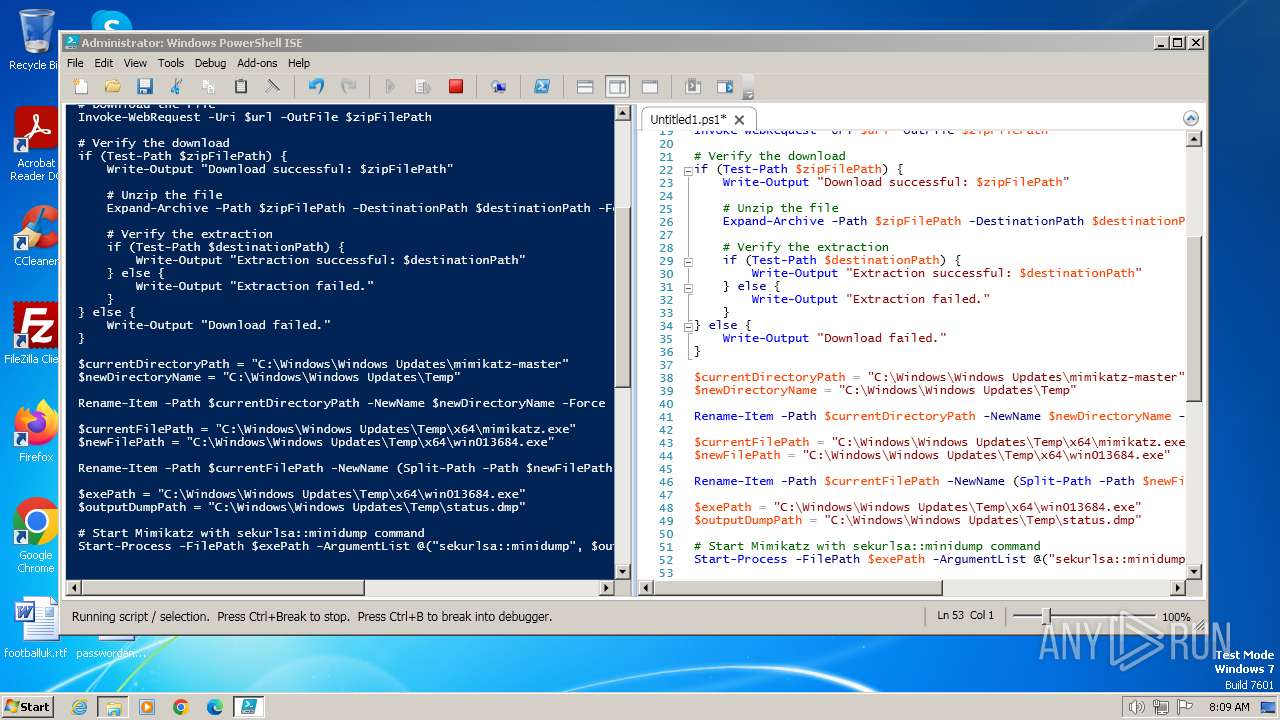Viewport: 1280px width, 720px height.
Task: Open the Tools menu
Action: (171, 63)
